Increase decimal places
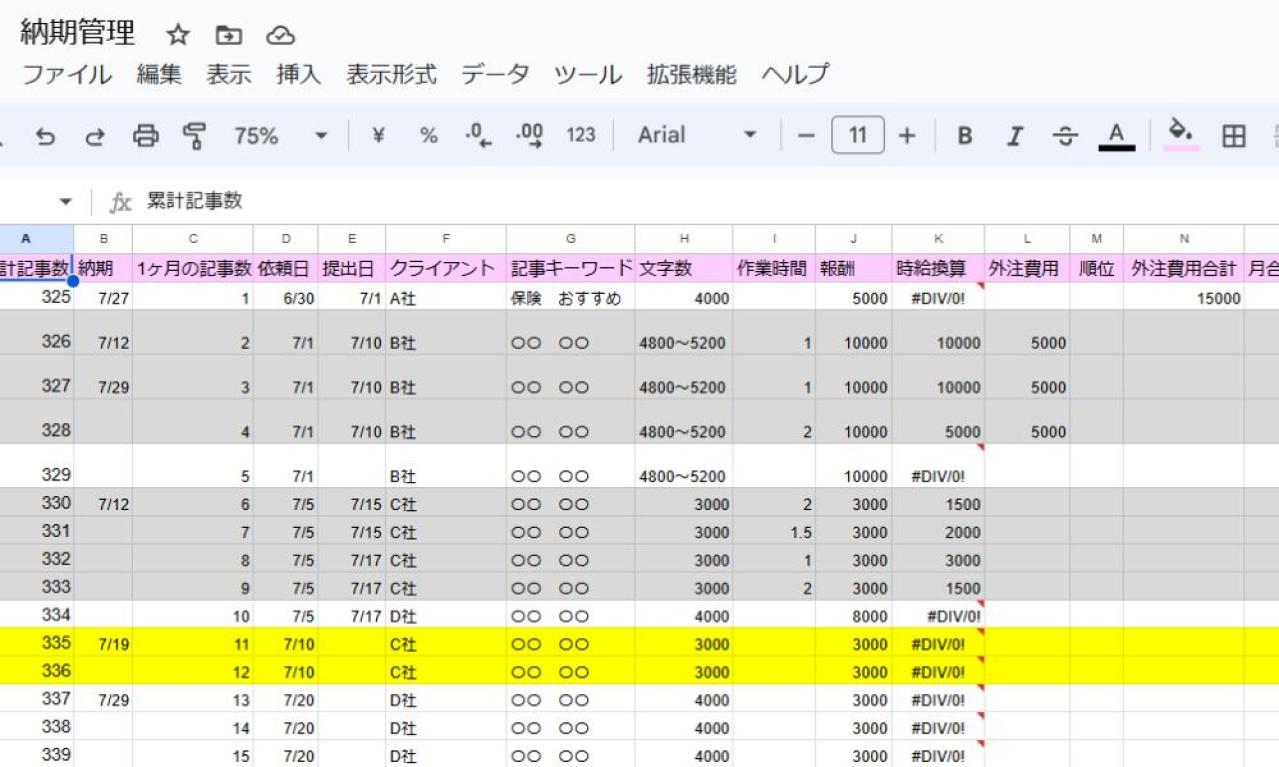Viewport: 1279px width, 767px height. pos(528,135)
